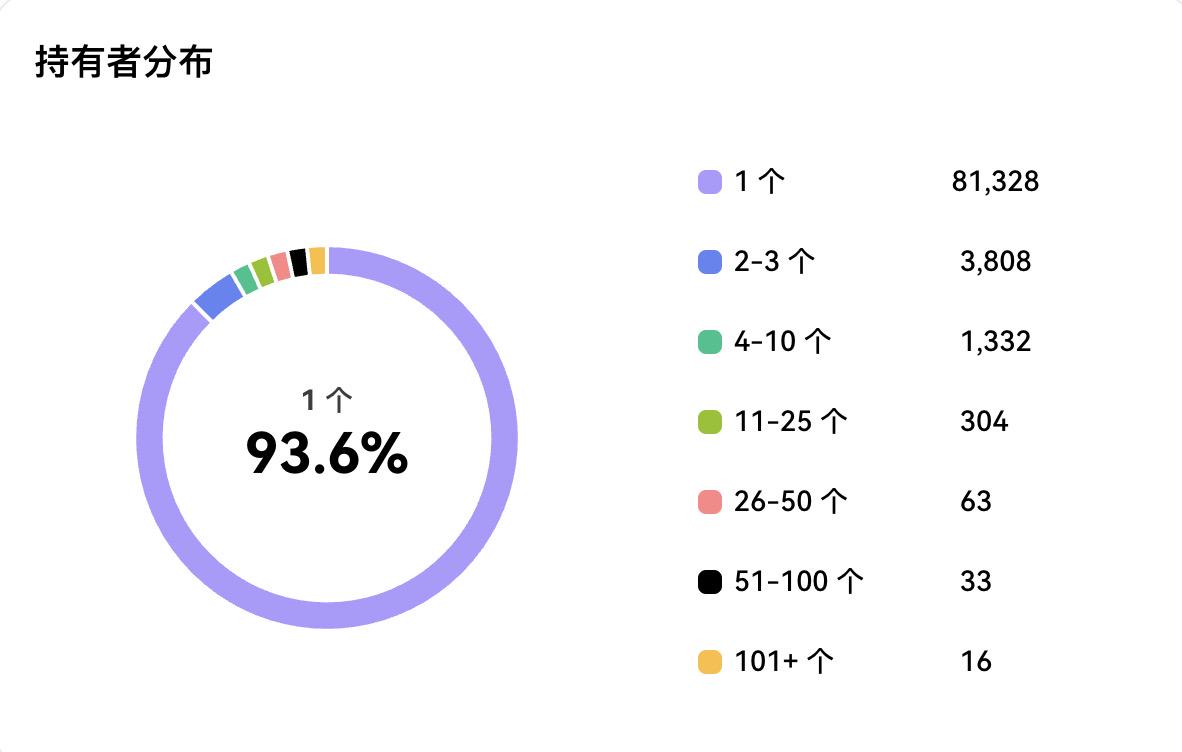Image resolution: width=1182 pixels, height=752 pixels.
Task: Click the 3,808 value in the legend
Action: (995, 262)
